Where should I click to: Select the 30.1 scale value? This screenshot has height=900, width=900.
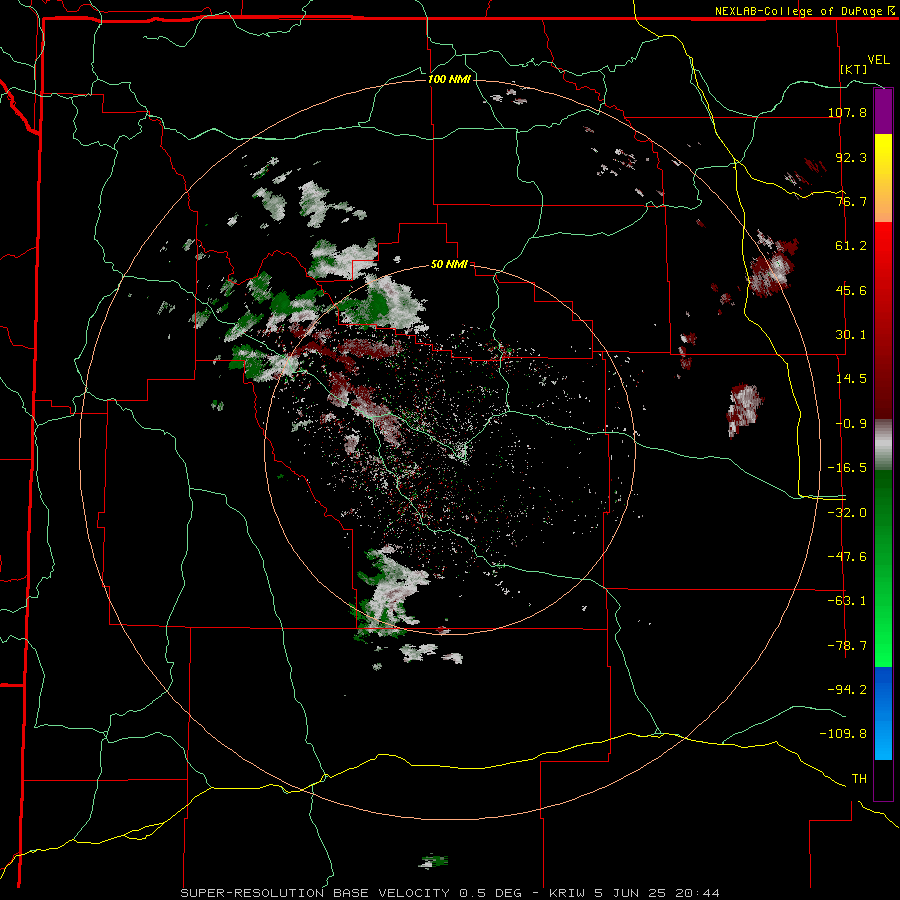[851, 335]
